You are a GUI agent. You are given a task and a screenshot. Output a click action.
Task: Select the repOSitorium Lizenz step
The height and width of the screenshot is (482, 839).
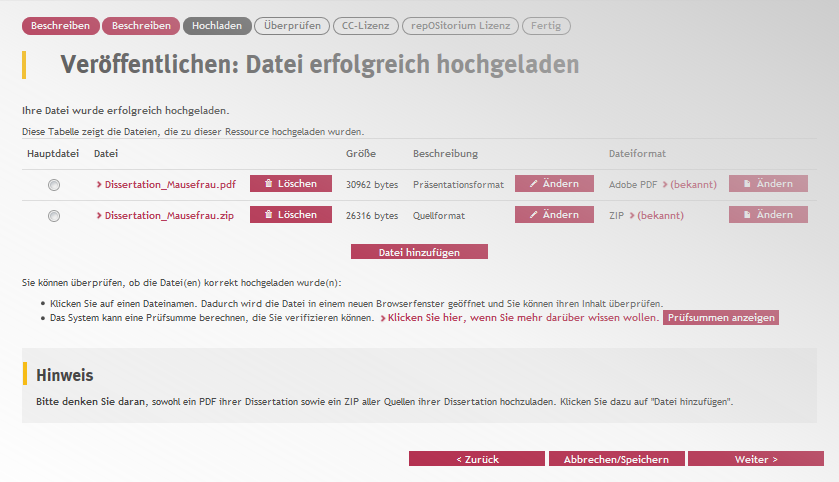(460, 26)
